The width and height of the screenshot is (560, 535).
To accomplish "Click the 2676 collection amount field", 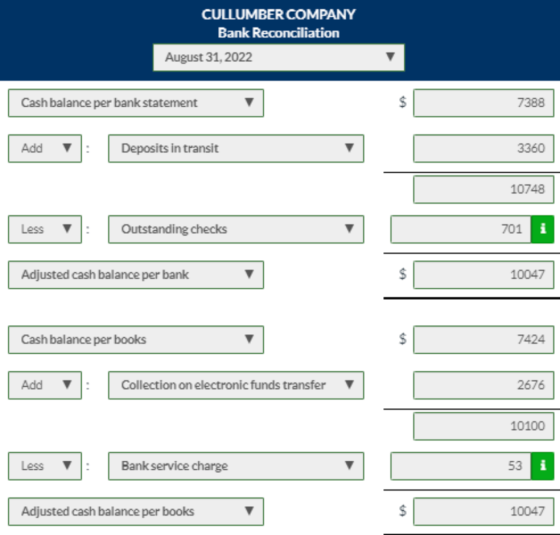I will 484,385.
